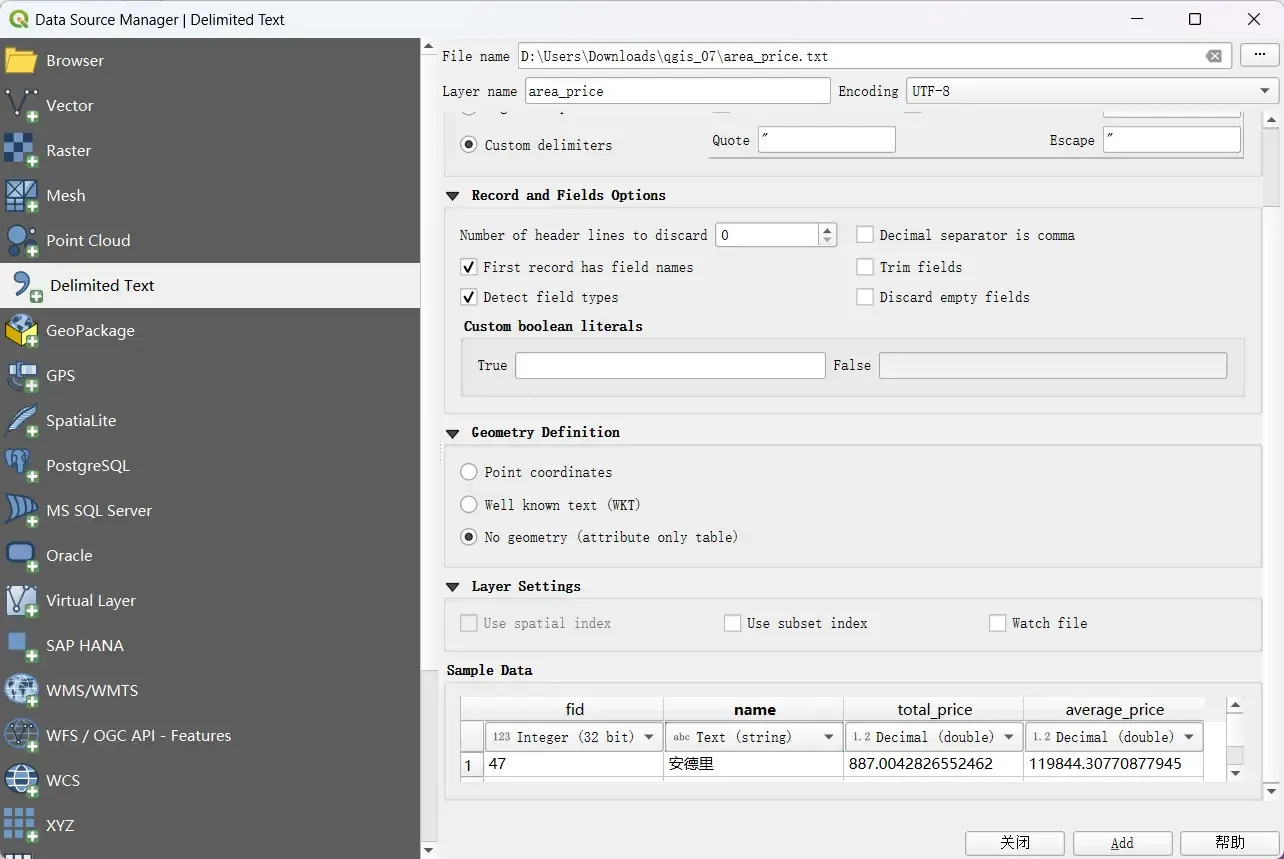Select the WFS / OGC API icon
1284x859 pixels.
21,735
